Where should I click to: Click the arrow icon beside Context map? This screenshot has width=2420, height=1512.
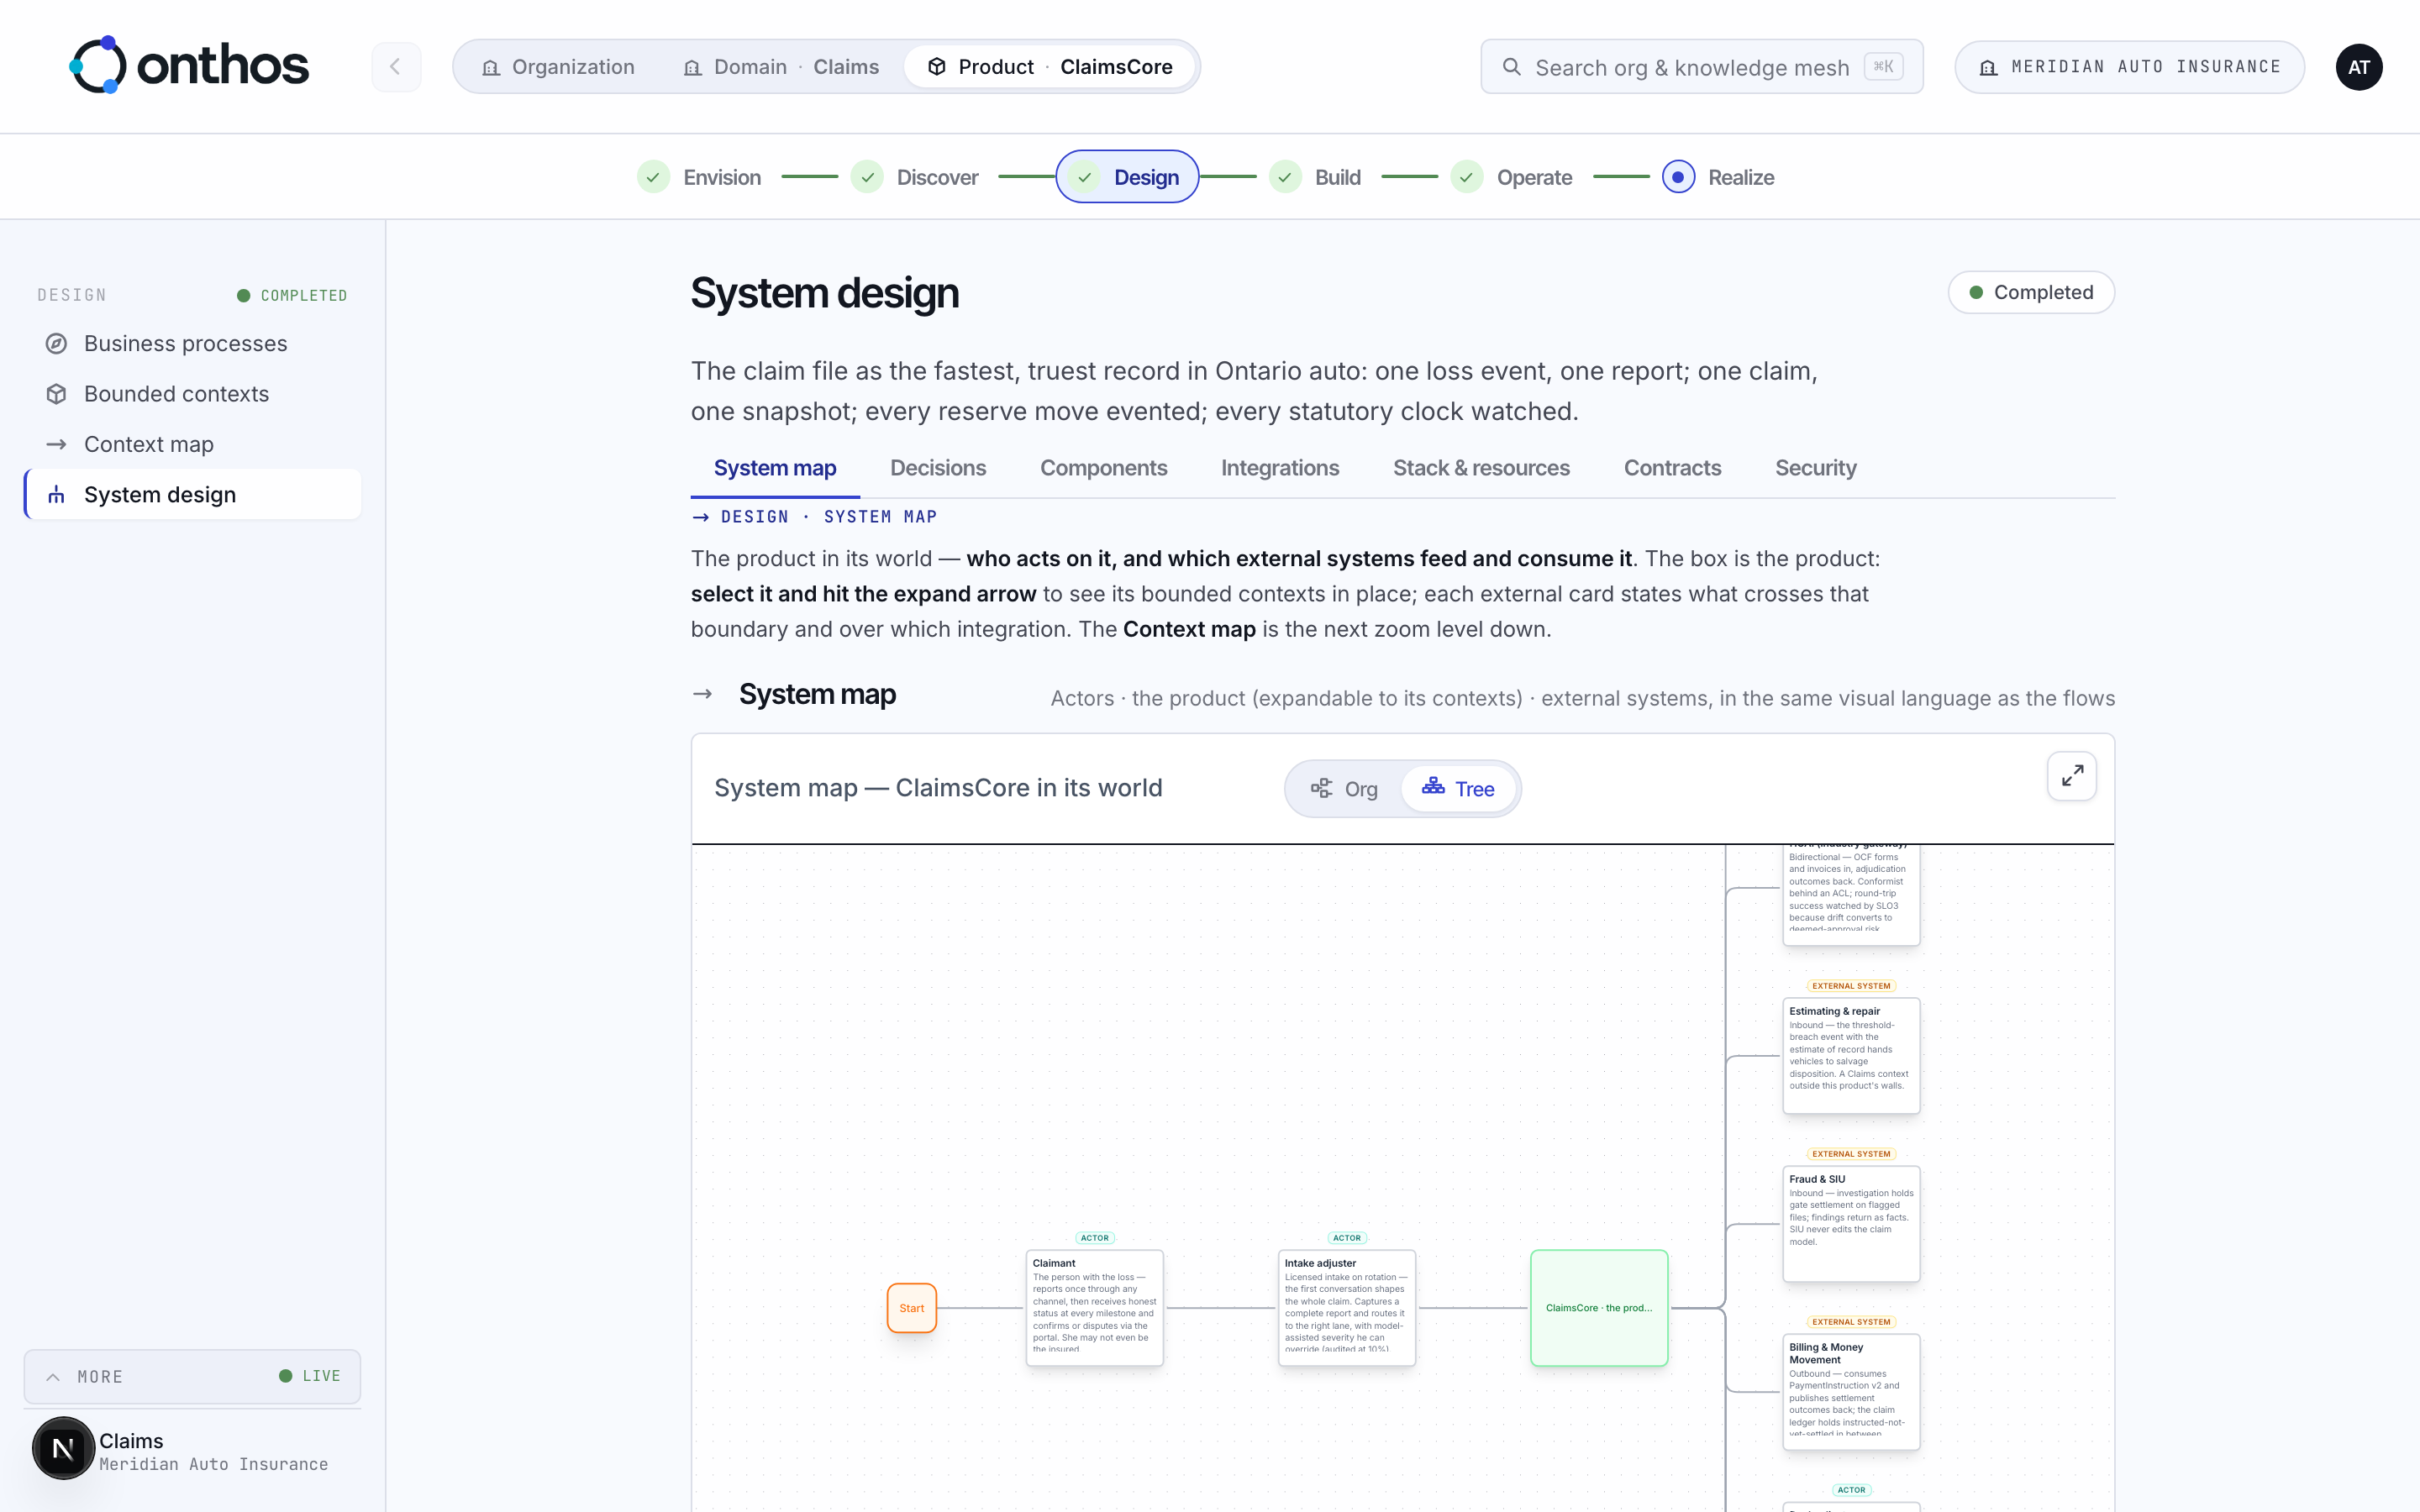coord(56,444)
